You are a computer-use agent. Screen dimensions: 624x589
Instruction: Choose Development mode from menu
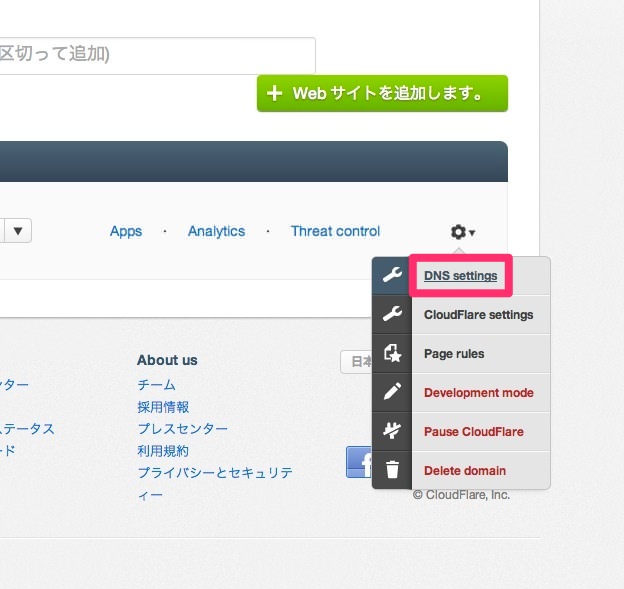point(479,393)
